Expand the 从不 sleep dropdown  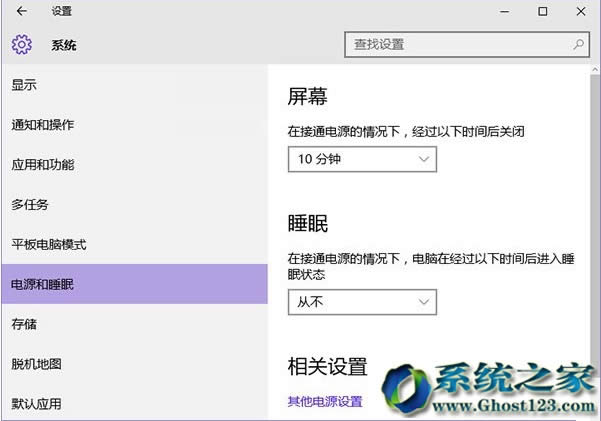362,301
